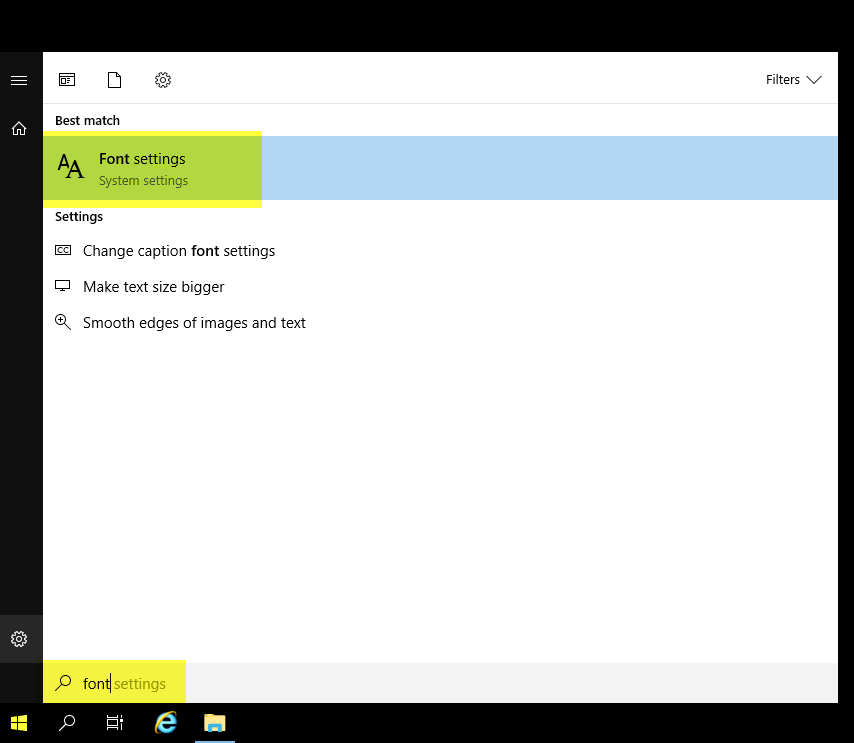Open the Windows Start button
This screenshot has width=854, height=743.
pos(19,723)
